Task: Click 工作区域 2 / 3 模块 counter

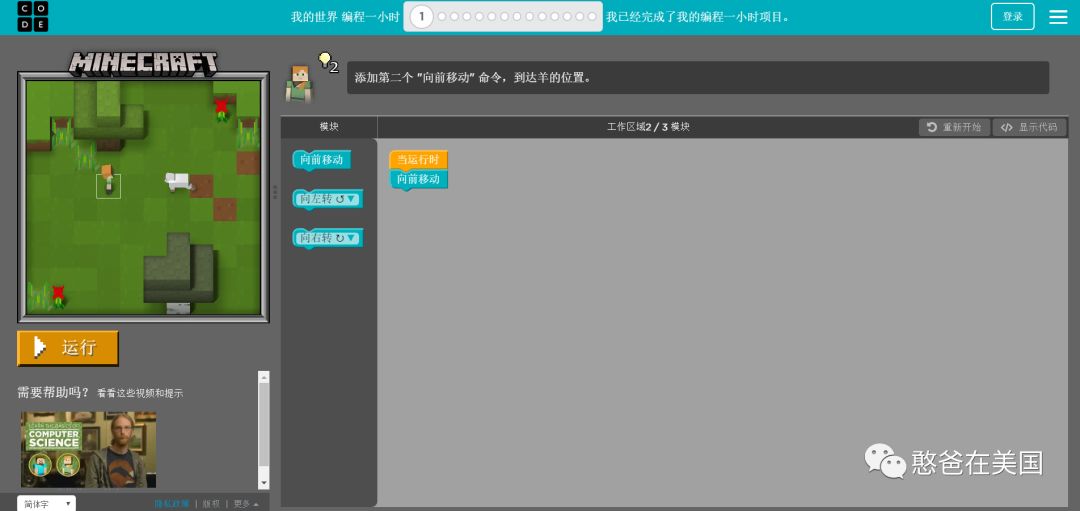Action: pos(648,127)
